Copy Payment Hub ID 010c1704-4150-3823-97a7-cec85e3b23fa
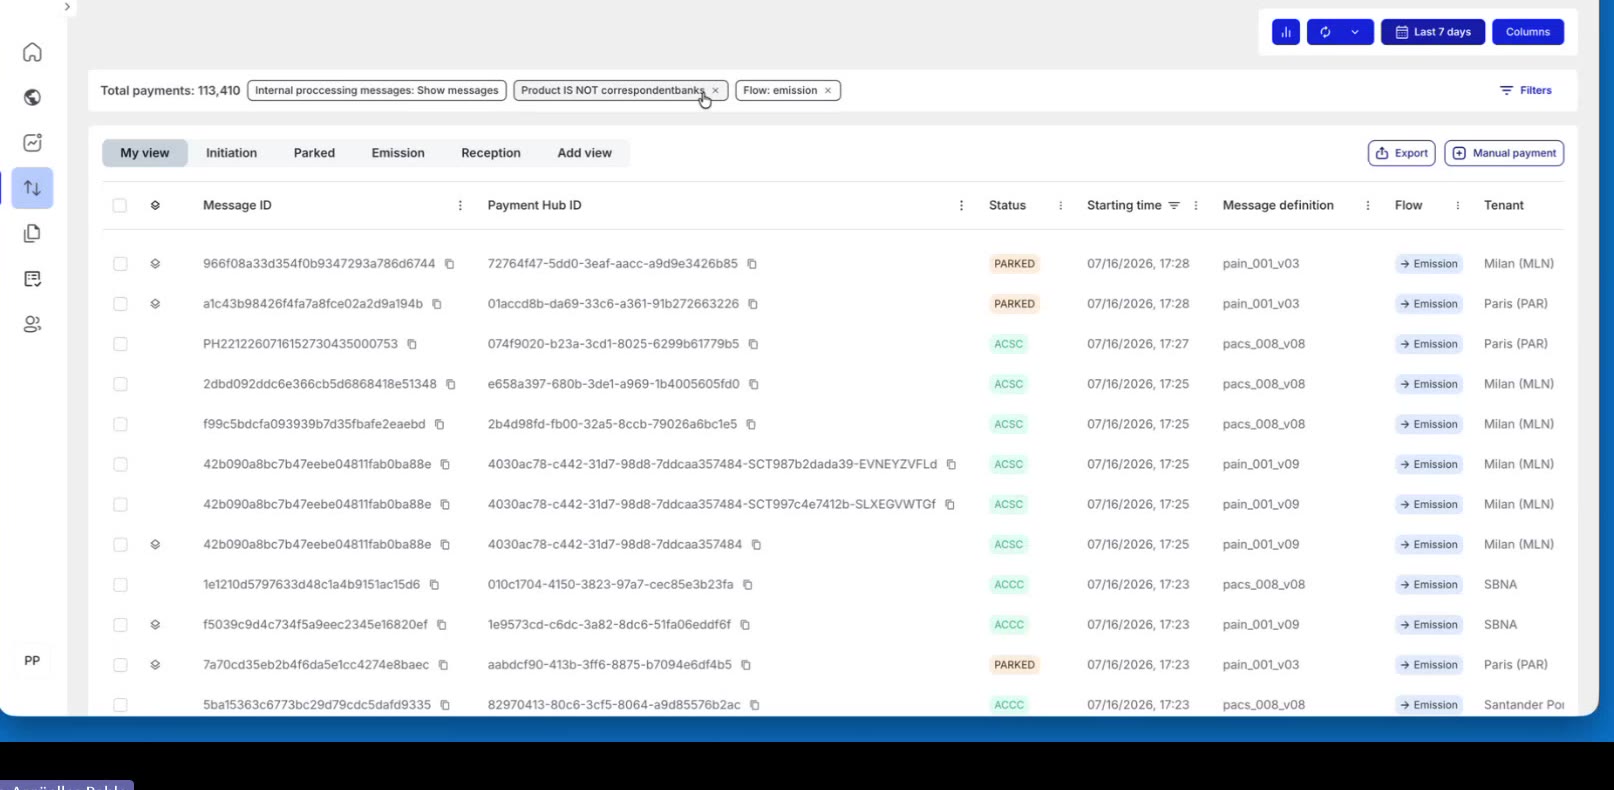1614x790 pixels. pos(747,585)
